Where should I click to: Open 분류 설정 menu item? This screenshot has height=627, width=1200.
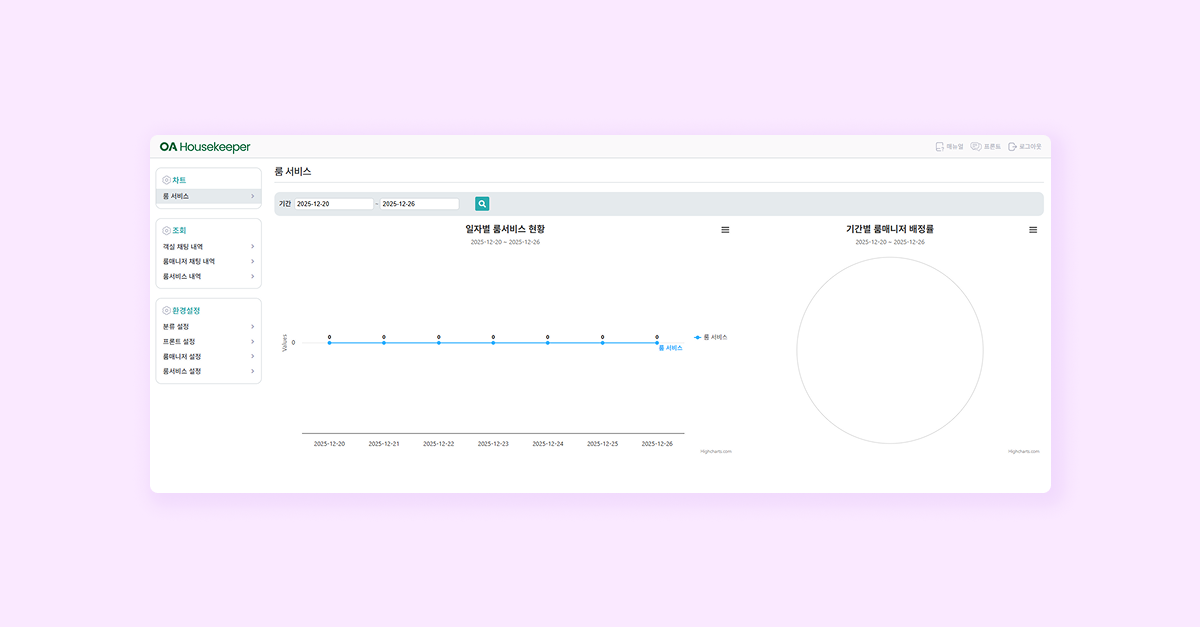point(209,326)
